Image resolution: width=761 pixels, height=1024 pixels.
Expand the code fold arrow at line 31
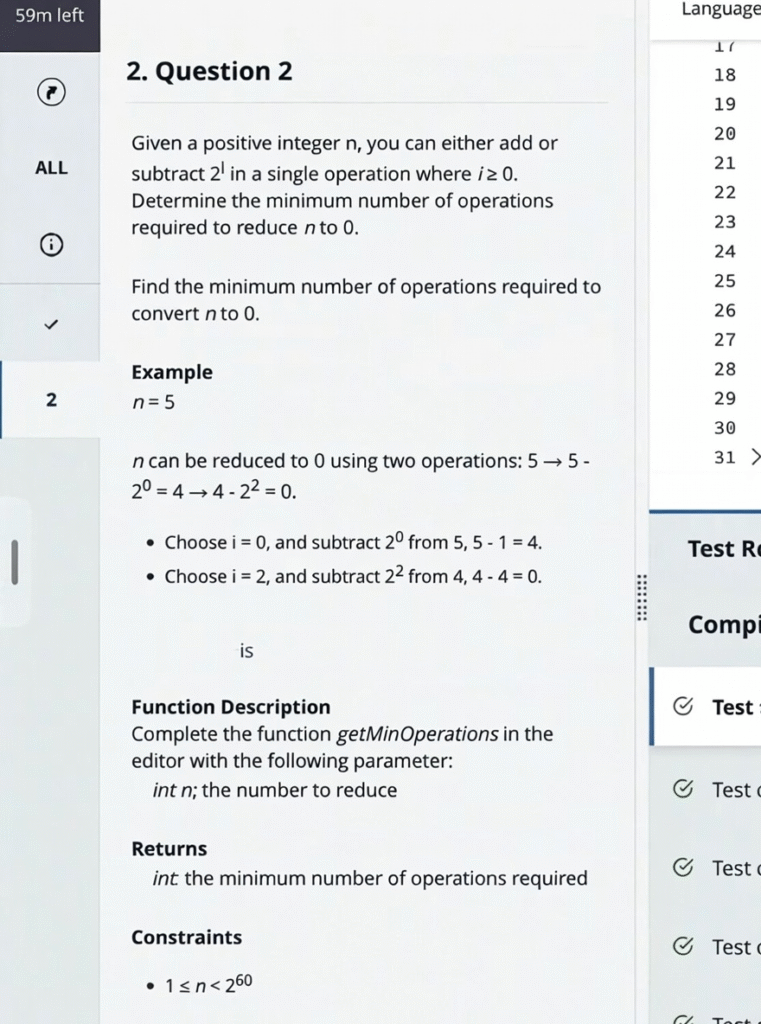(755, 458)
